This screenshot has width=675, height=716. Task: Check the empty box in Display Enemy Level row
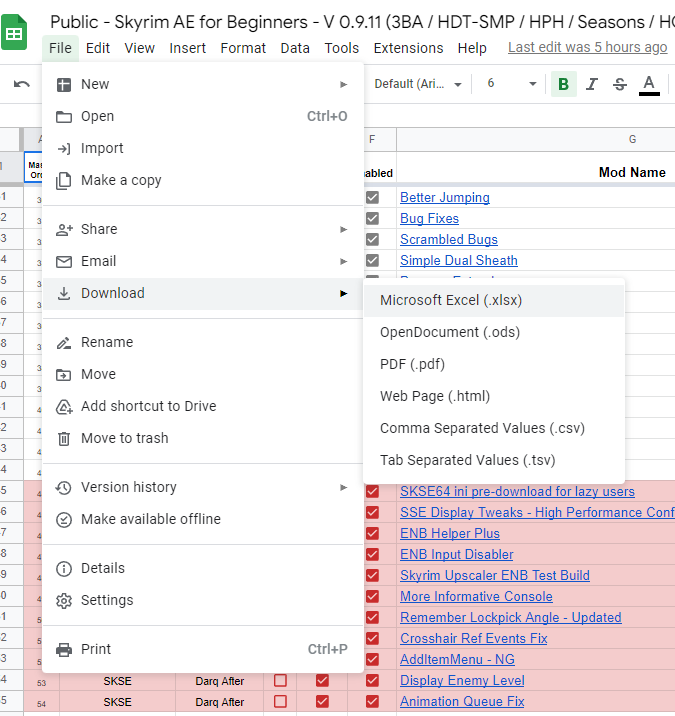click(x=280, y=680)
